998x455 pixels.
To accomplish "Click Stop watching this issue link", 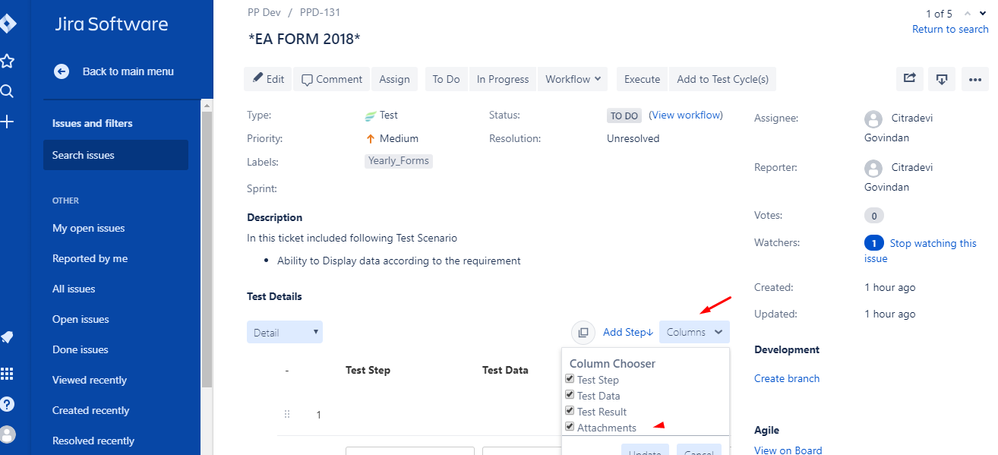I will click(920, 251).
